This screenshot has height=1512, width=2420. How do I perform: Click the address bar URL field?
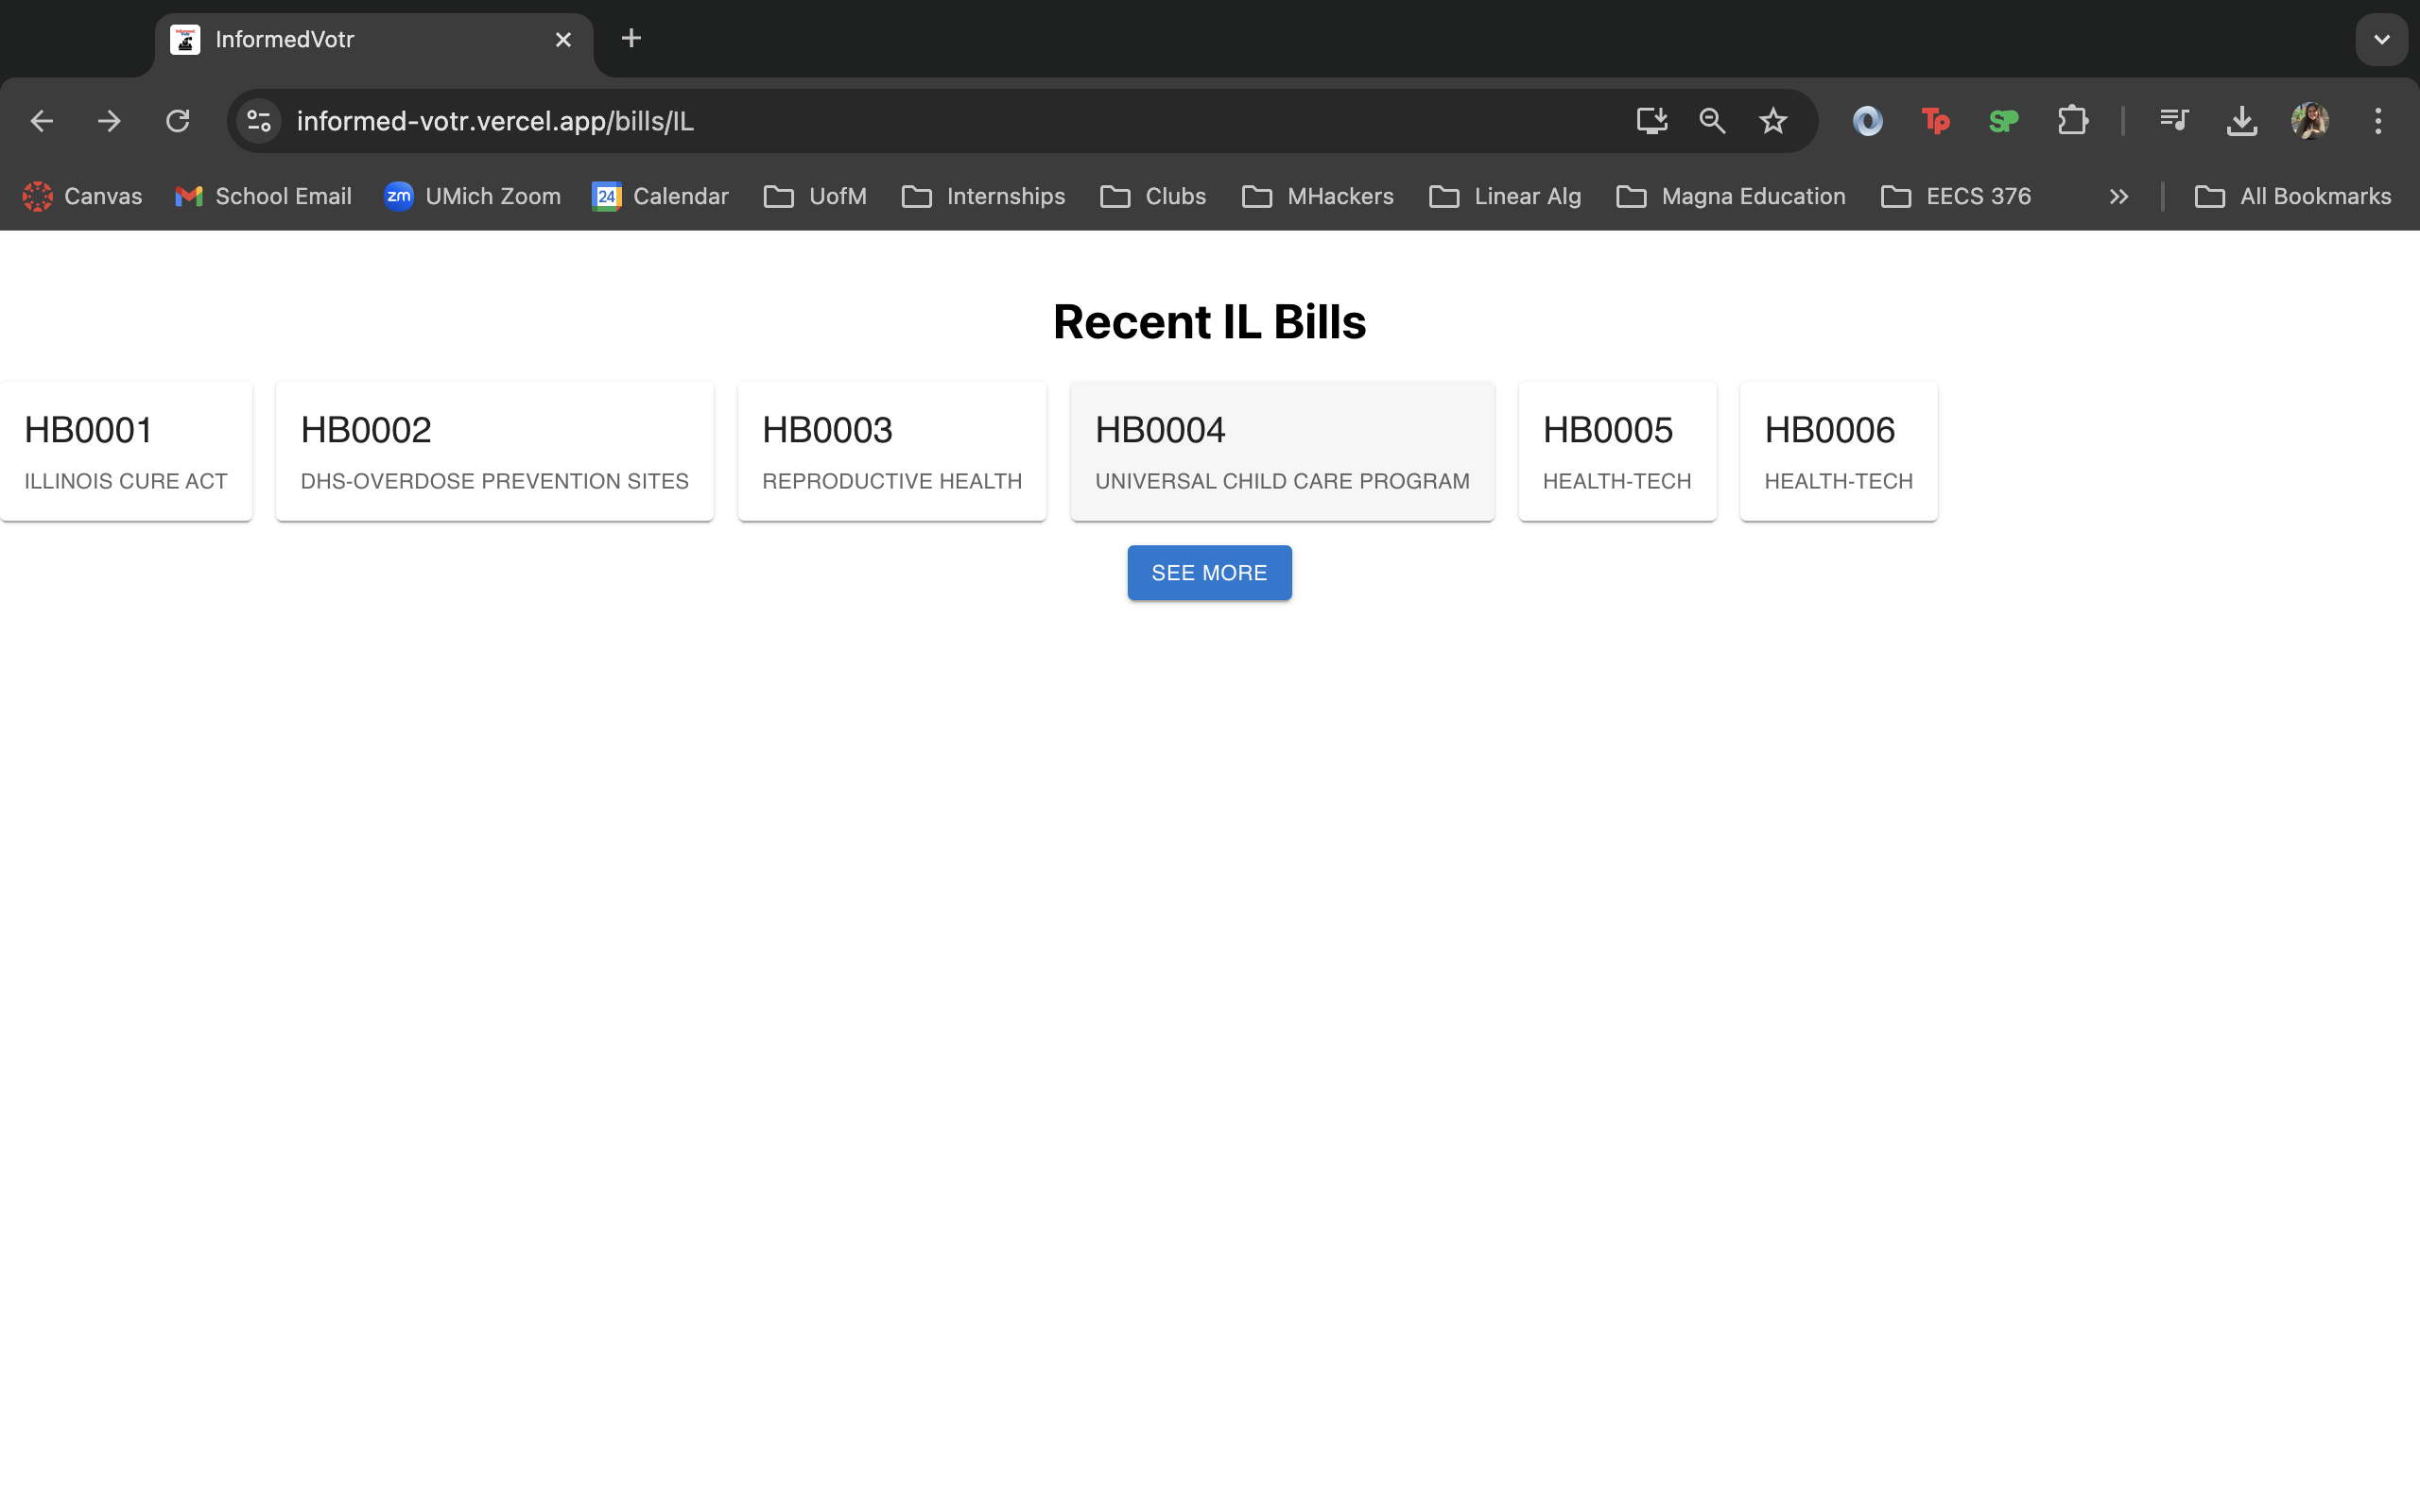[x=900, y=121]
